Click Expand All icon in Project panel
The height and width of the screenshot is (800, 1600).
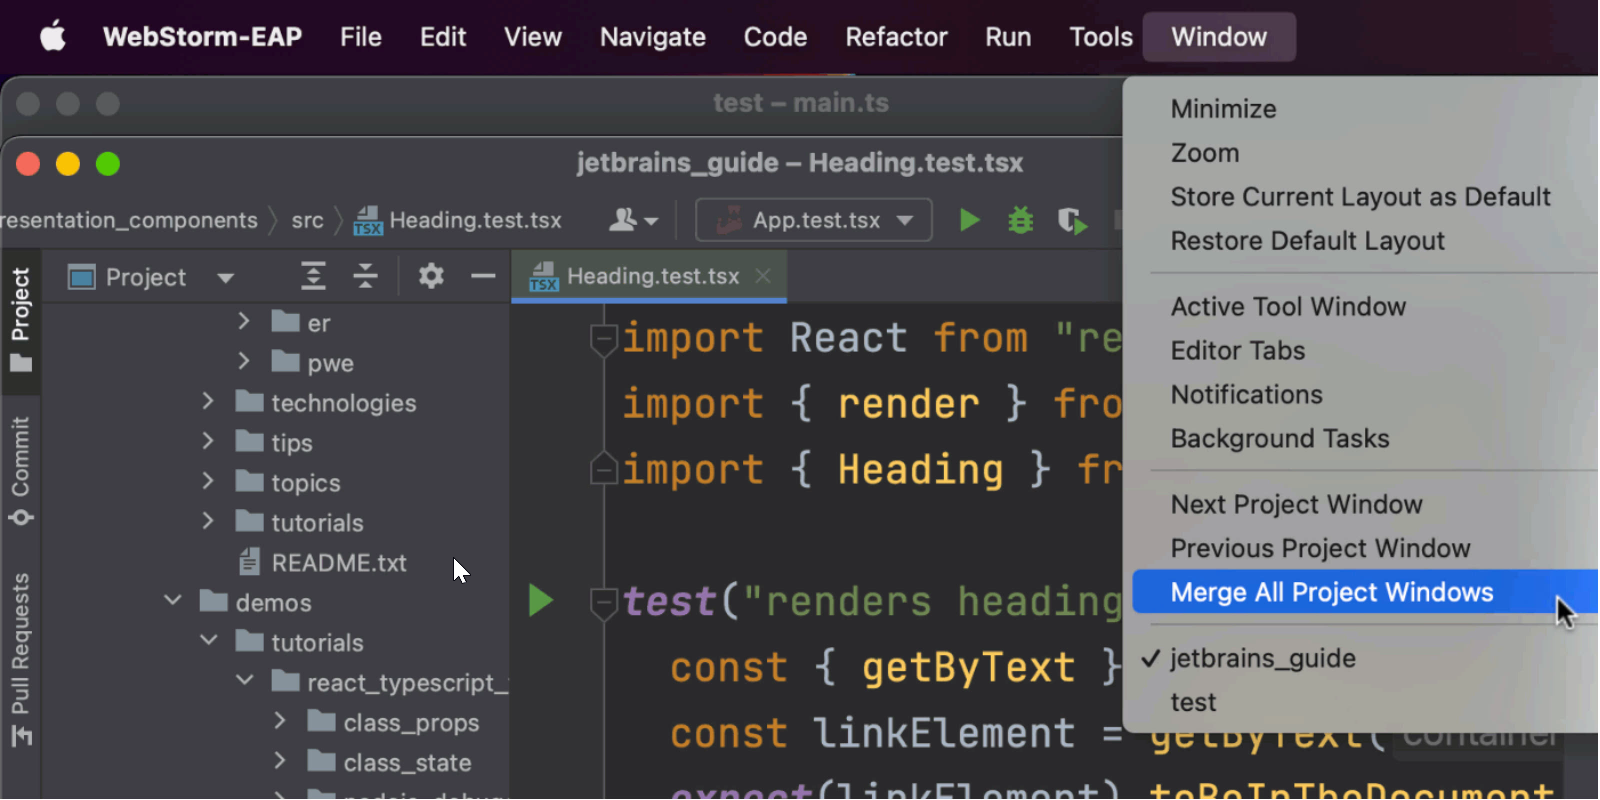click(314, 276)
